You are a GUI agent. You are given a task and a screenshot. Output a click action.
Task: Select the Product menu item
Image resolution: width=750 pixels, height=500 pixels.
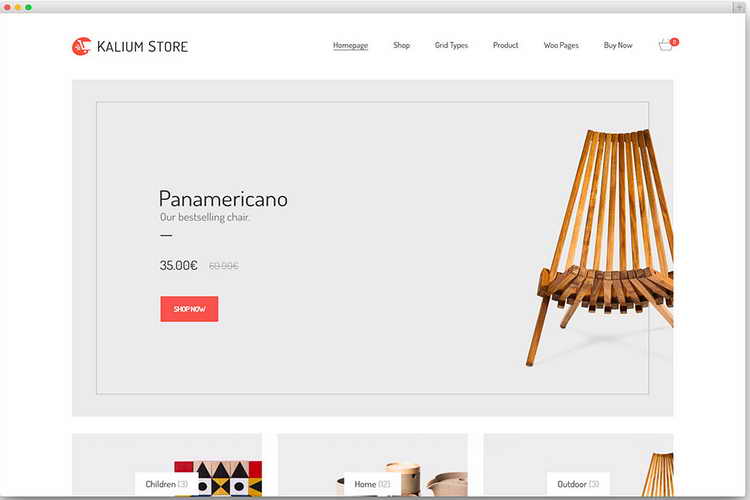(506, 45)
